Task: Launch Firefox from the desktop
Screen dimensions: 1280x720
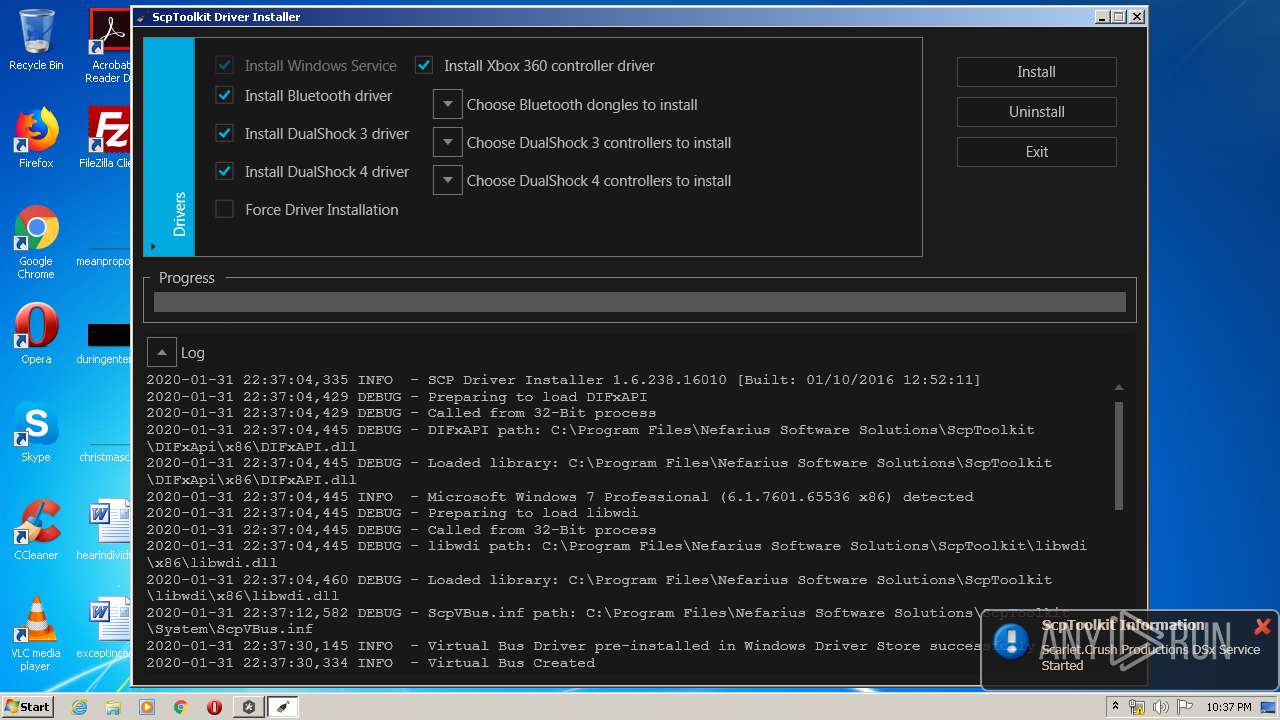Action: (x=36, y=138)
